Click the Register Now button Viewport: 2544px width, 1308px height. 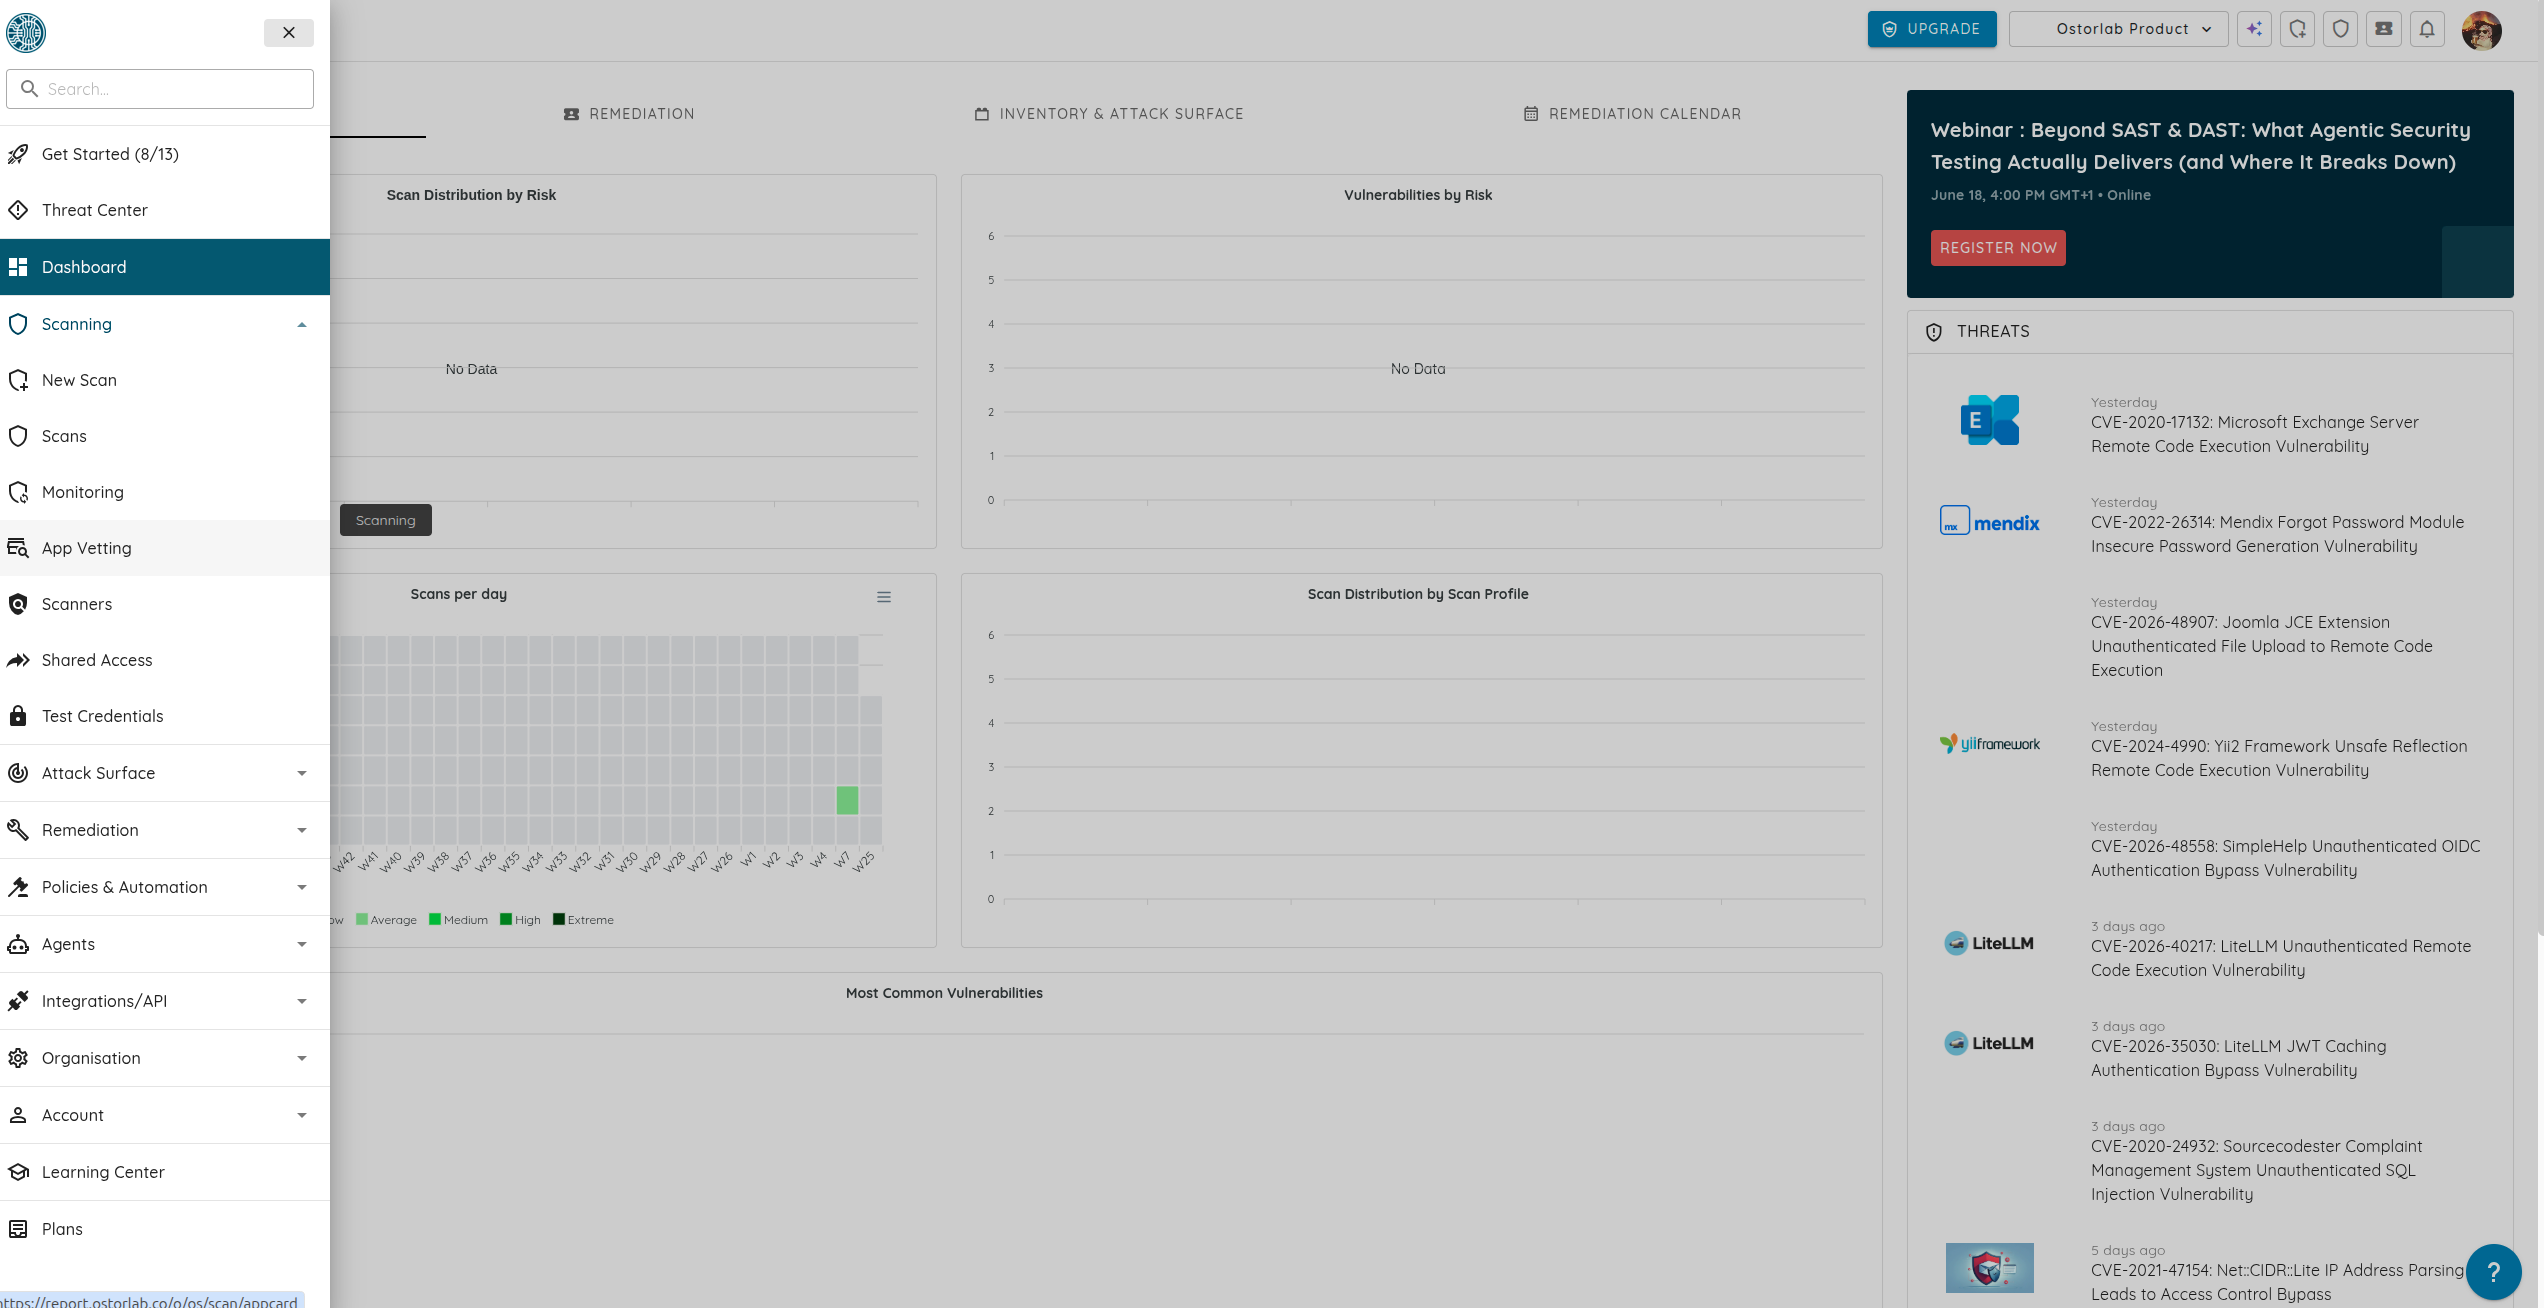[1998, 248]
